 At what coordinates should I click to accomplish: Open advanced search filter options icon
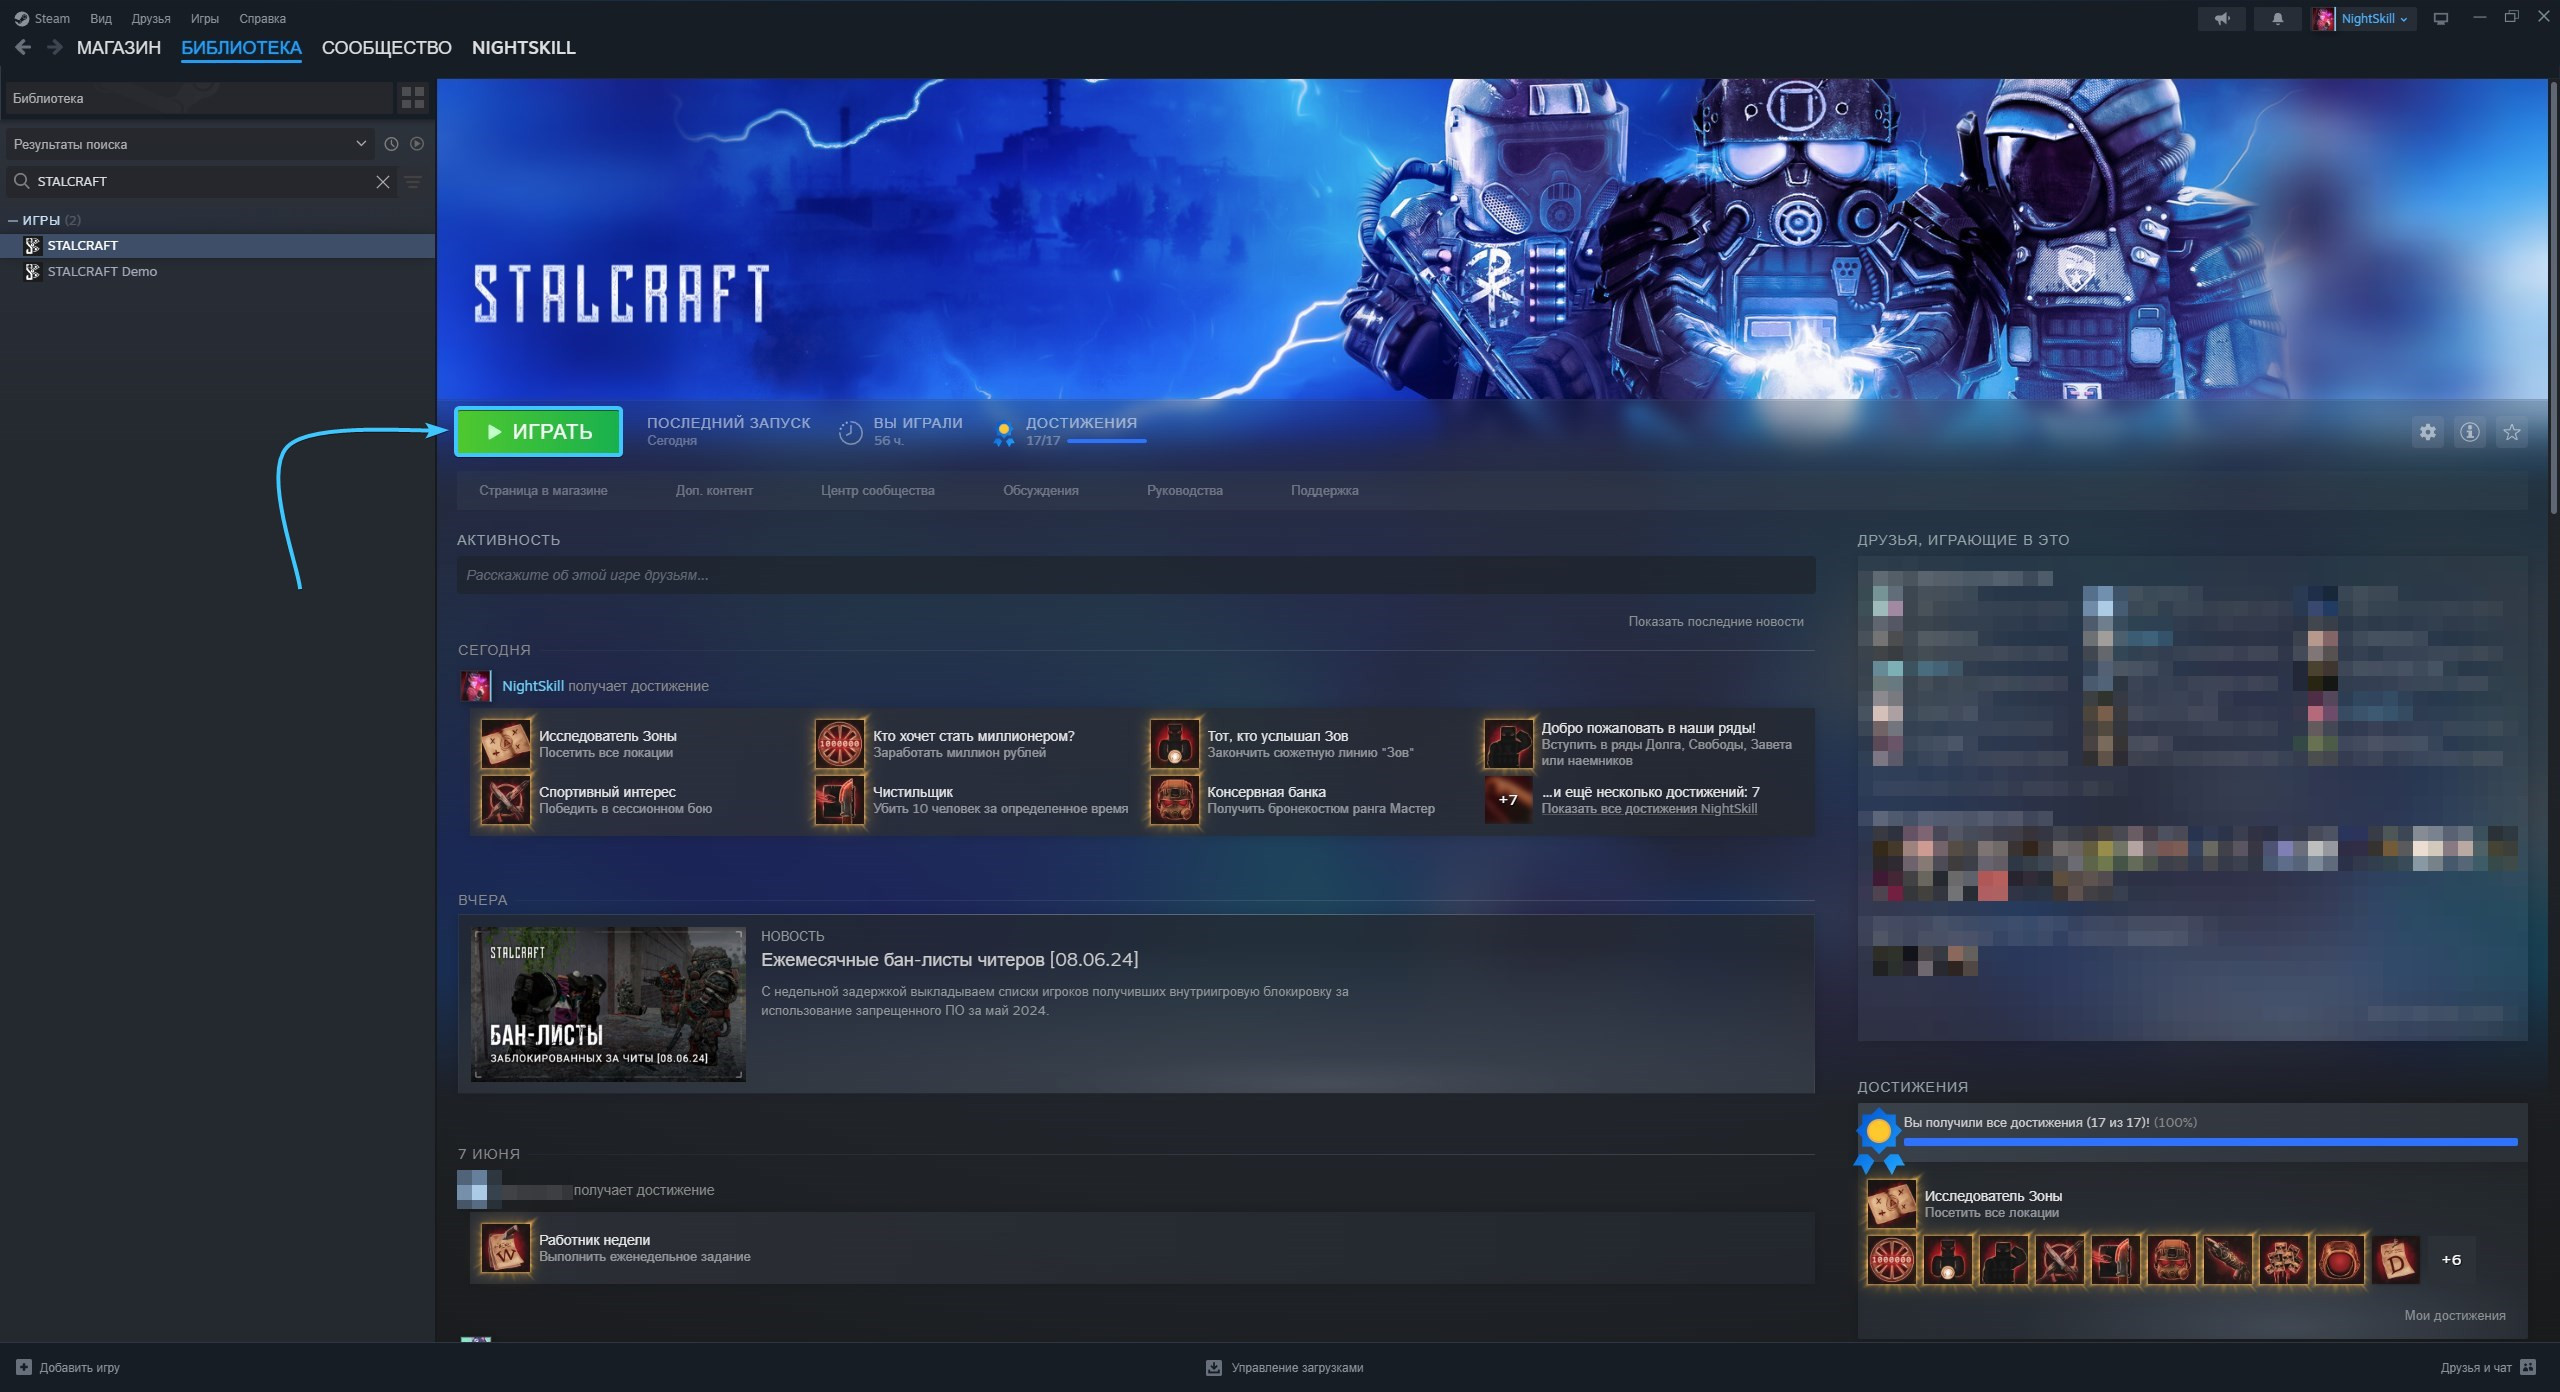pos(413,181)
